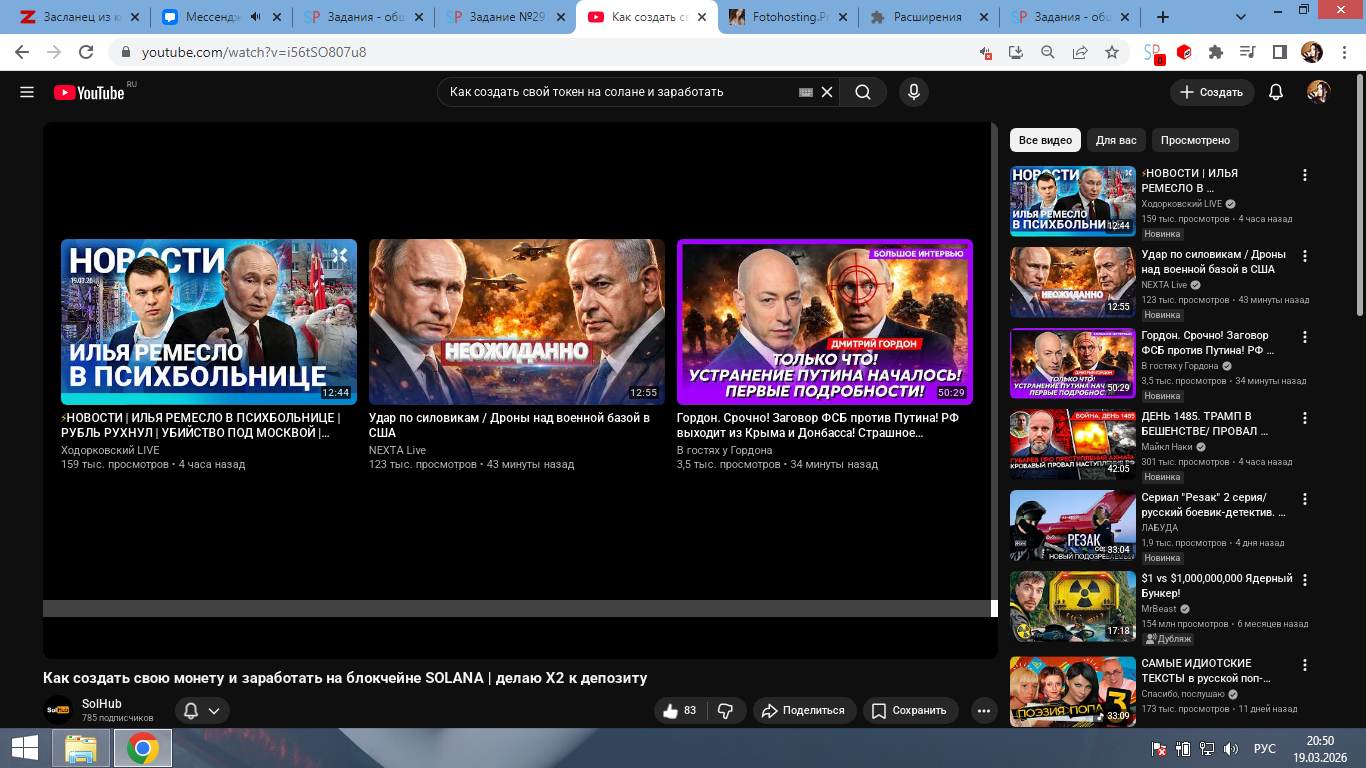Start voice search with the microphone
Screen dimensions: 1366x768
point(913,92)
